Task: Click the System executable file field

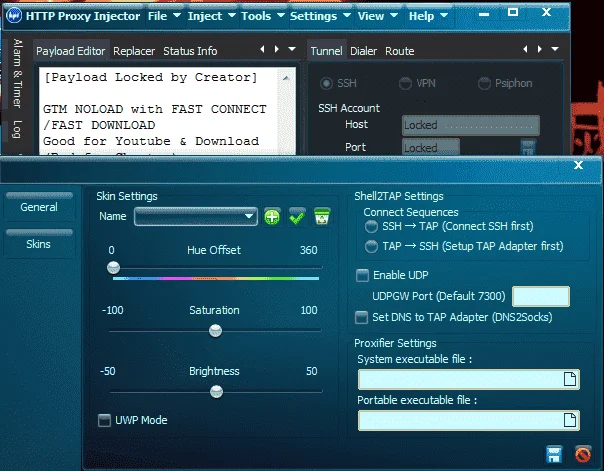Action: 468,379
